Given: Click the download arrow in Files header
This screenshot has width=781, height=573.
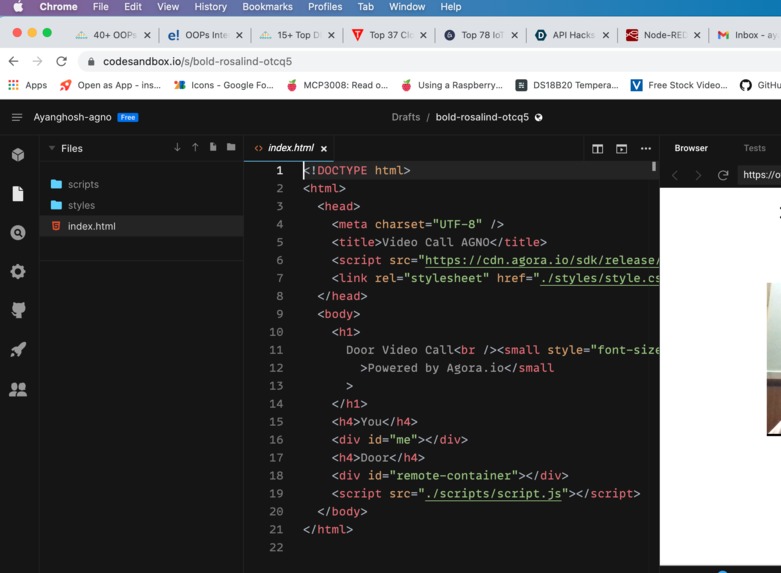Looking at the screenshot, I should point(177,147).
